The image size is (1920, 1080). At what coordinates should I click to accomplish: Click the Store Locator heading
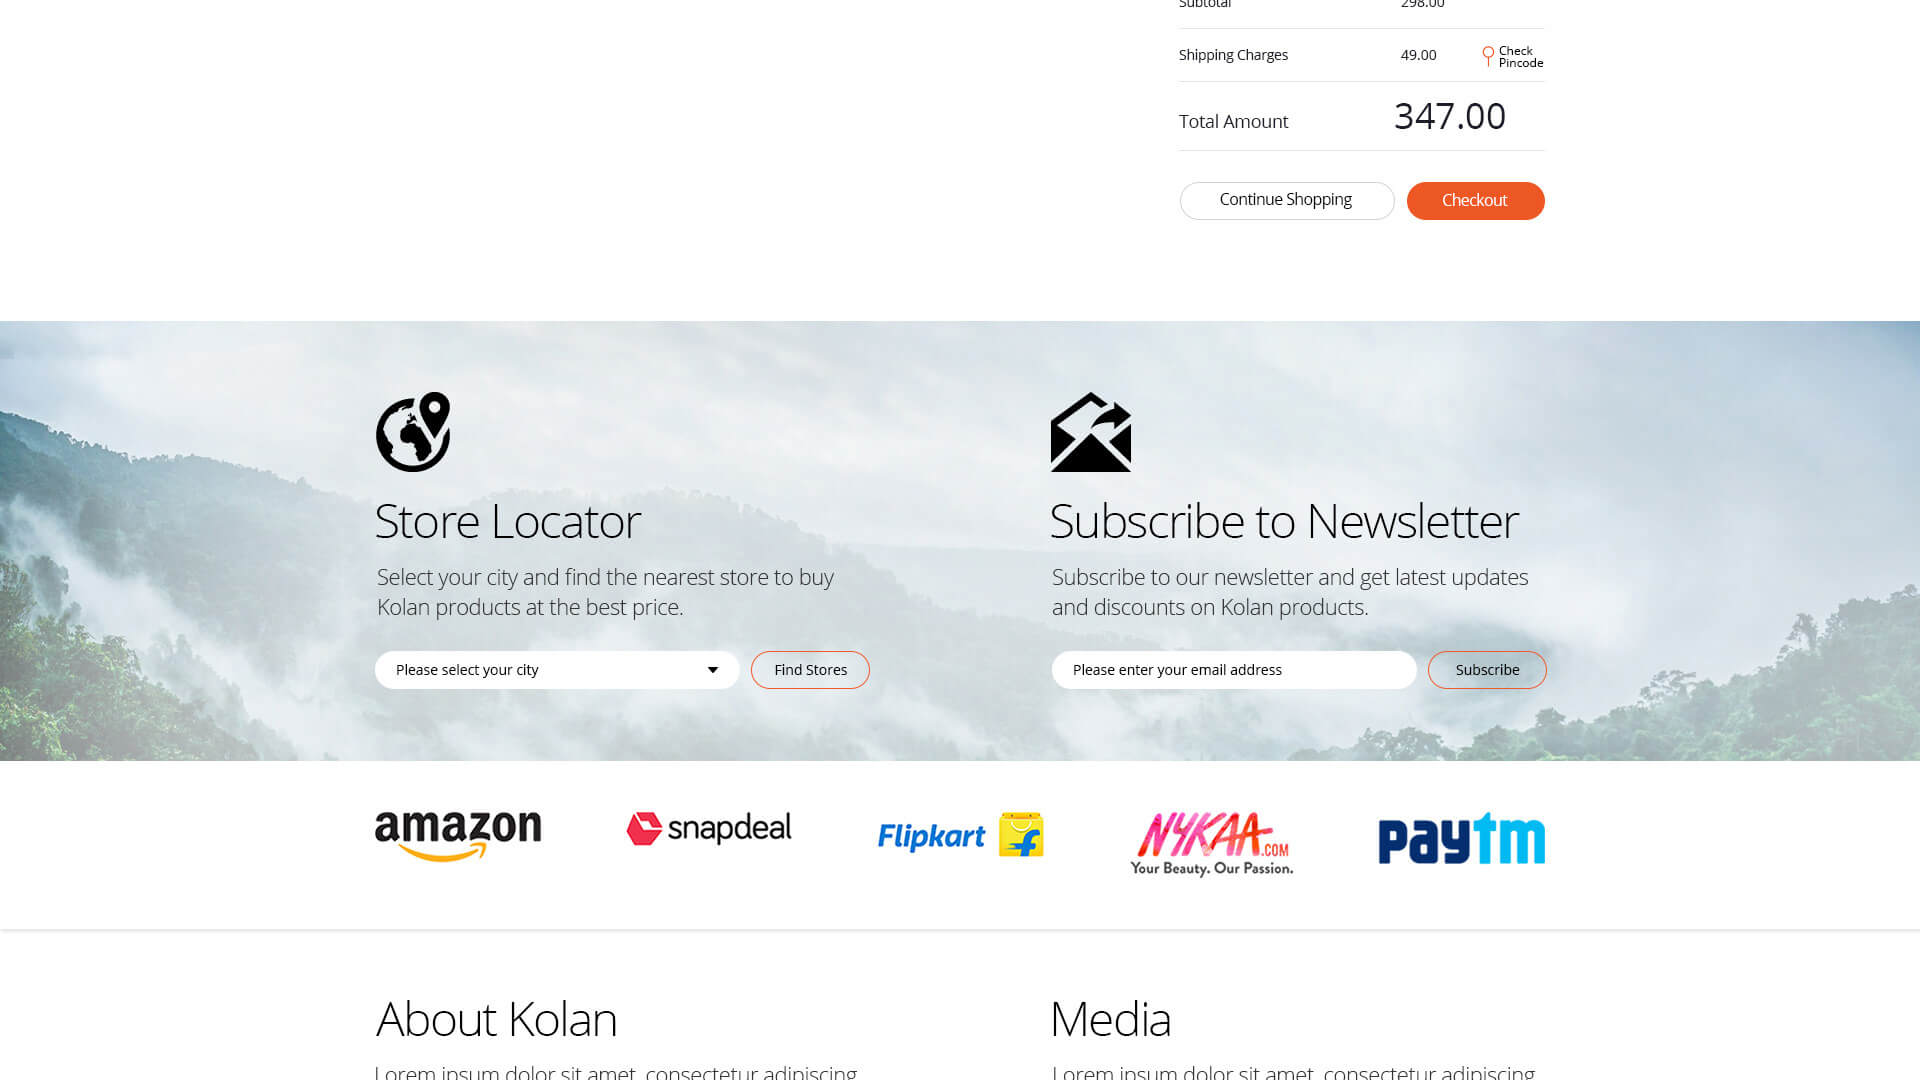508,521
